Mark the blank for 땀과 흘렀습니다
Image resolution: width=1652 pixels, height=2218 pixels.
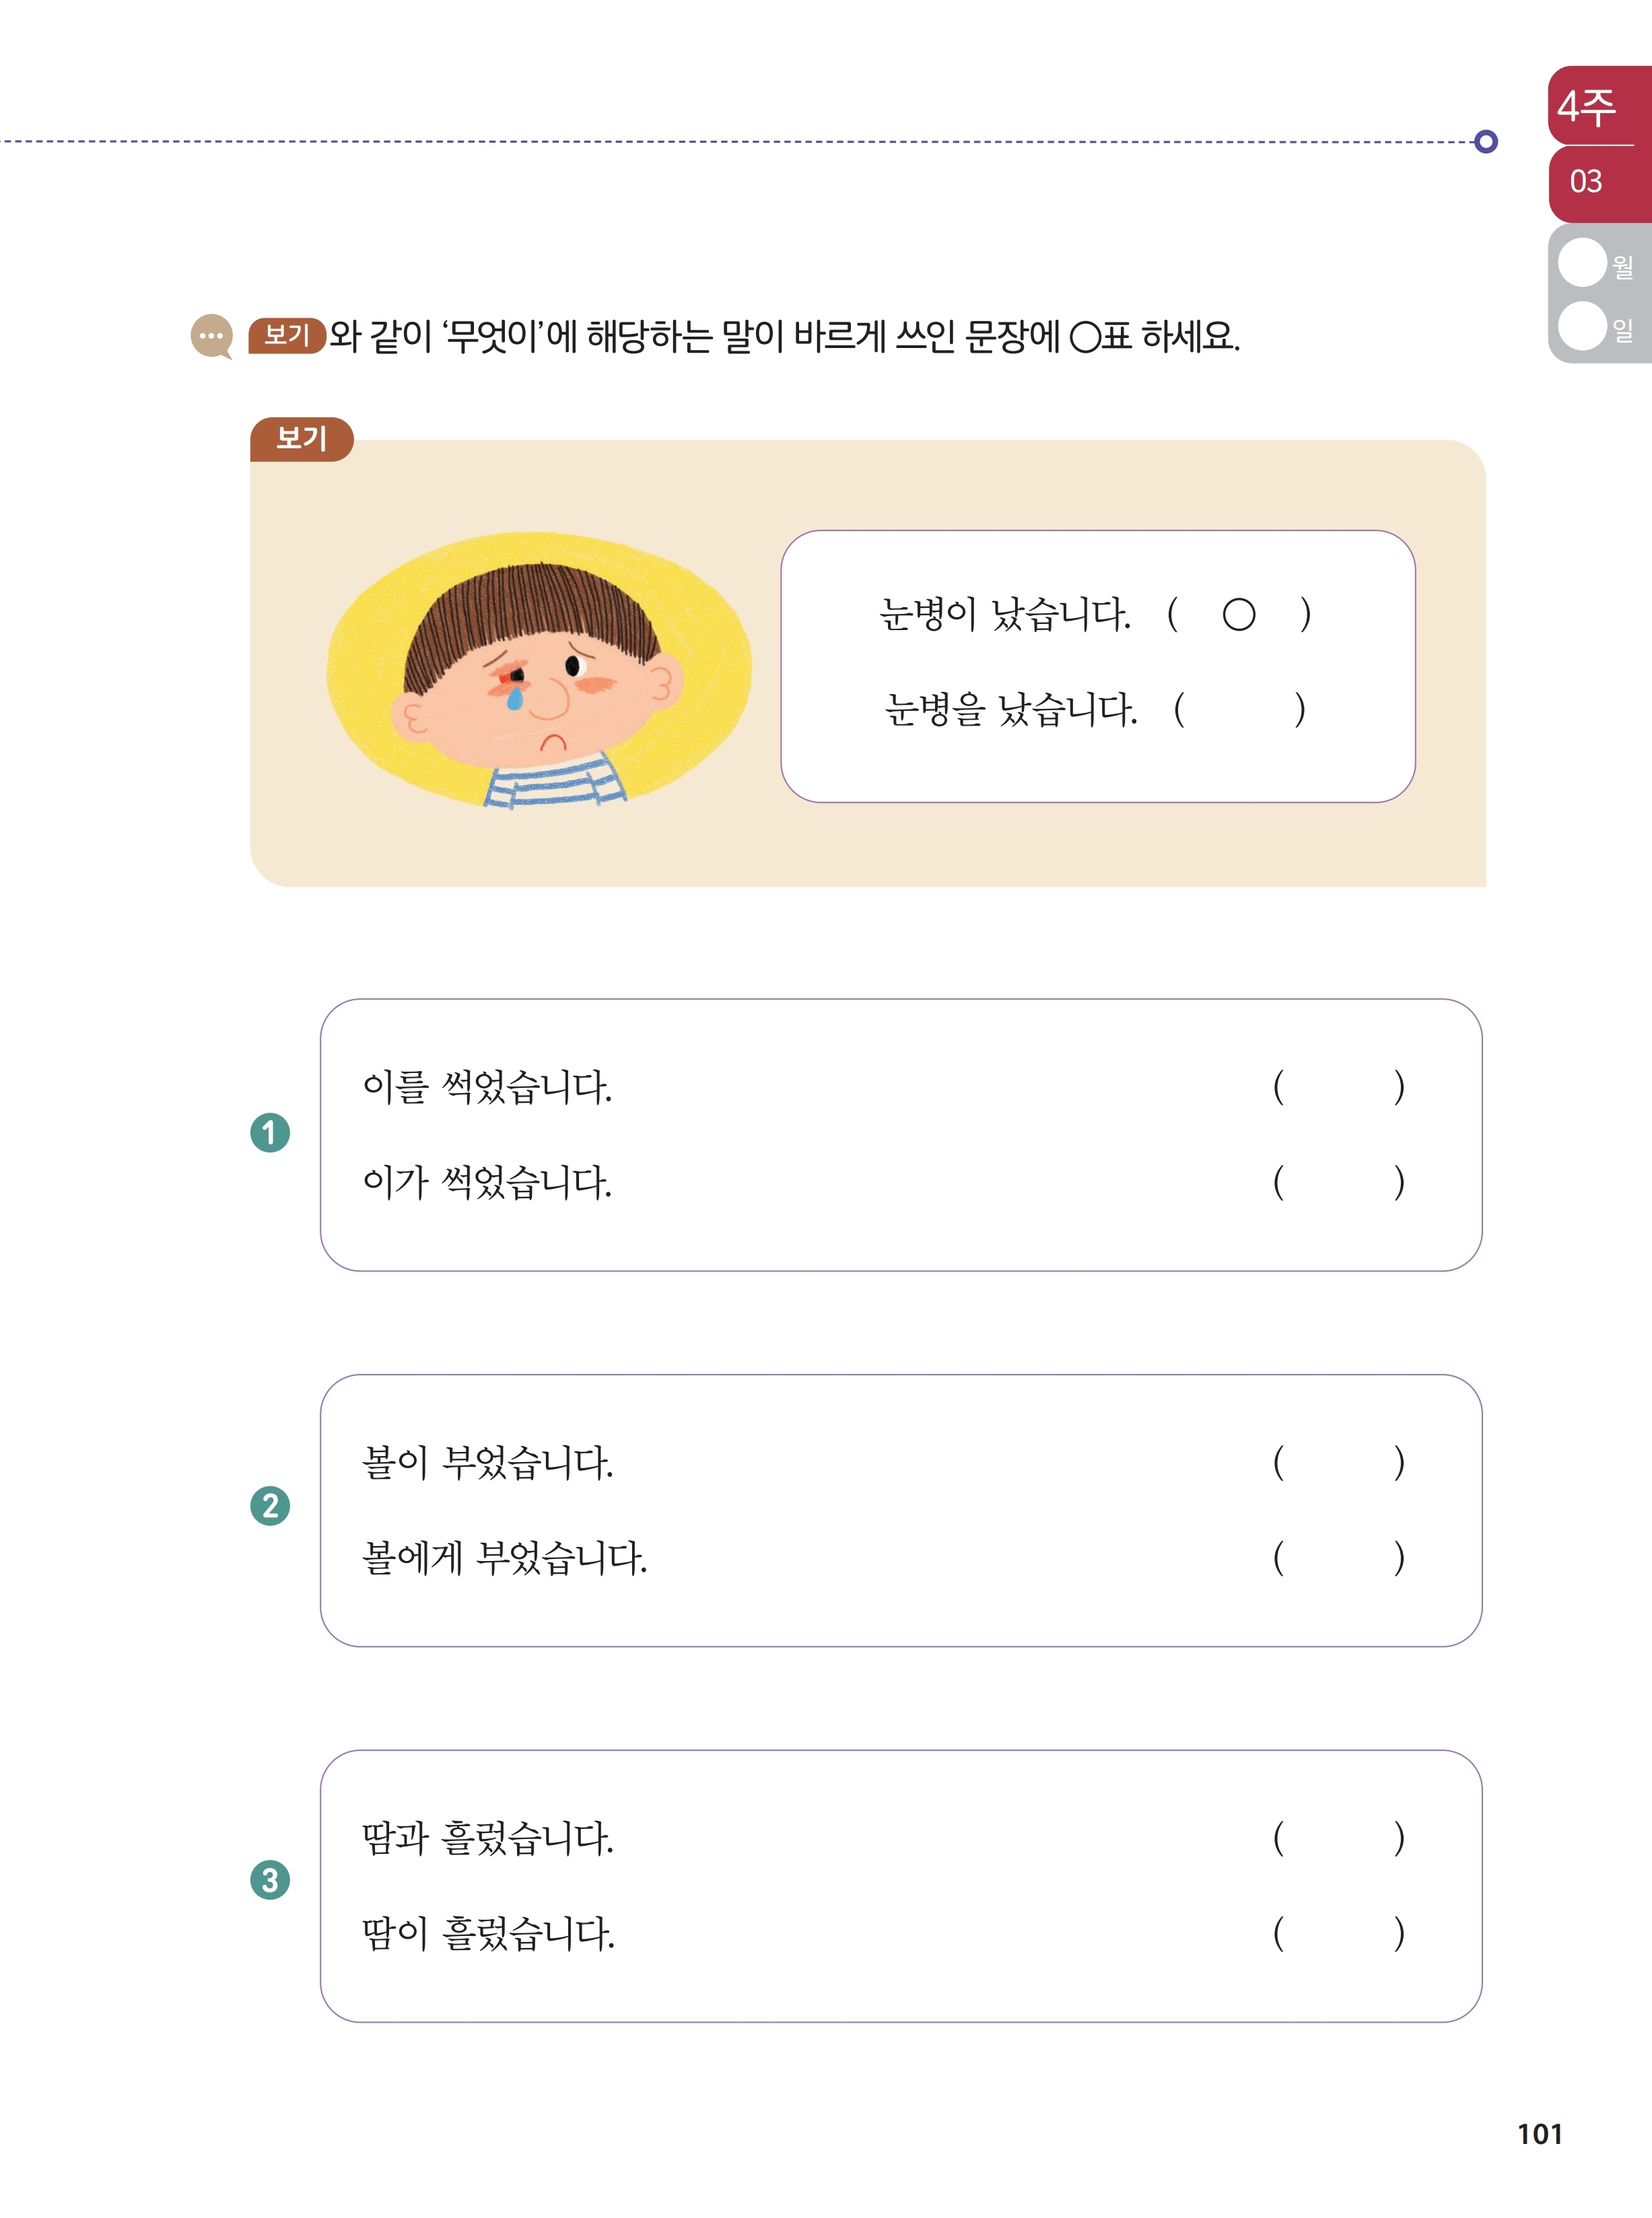(1339, 1838)
